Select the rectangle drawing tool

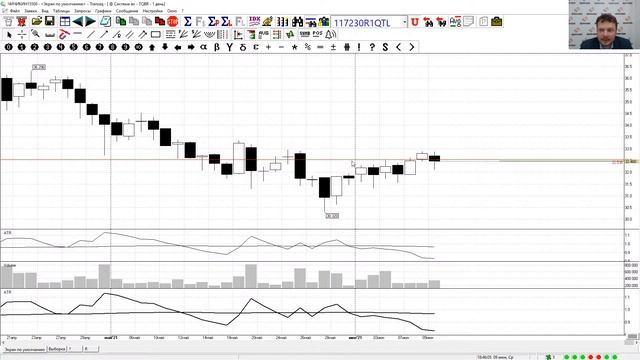click(x=156, y=35)
